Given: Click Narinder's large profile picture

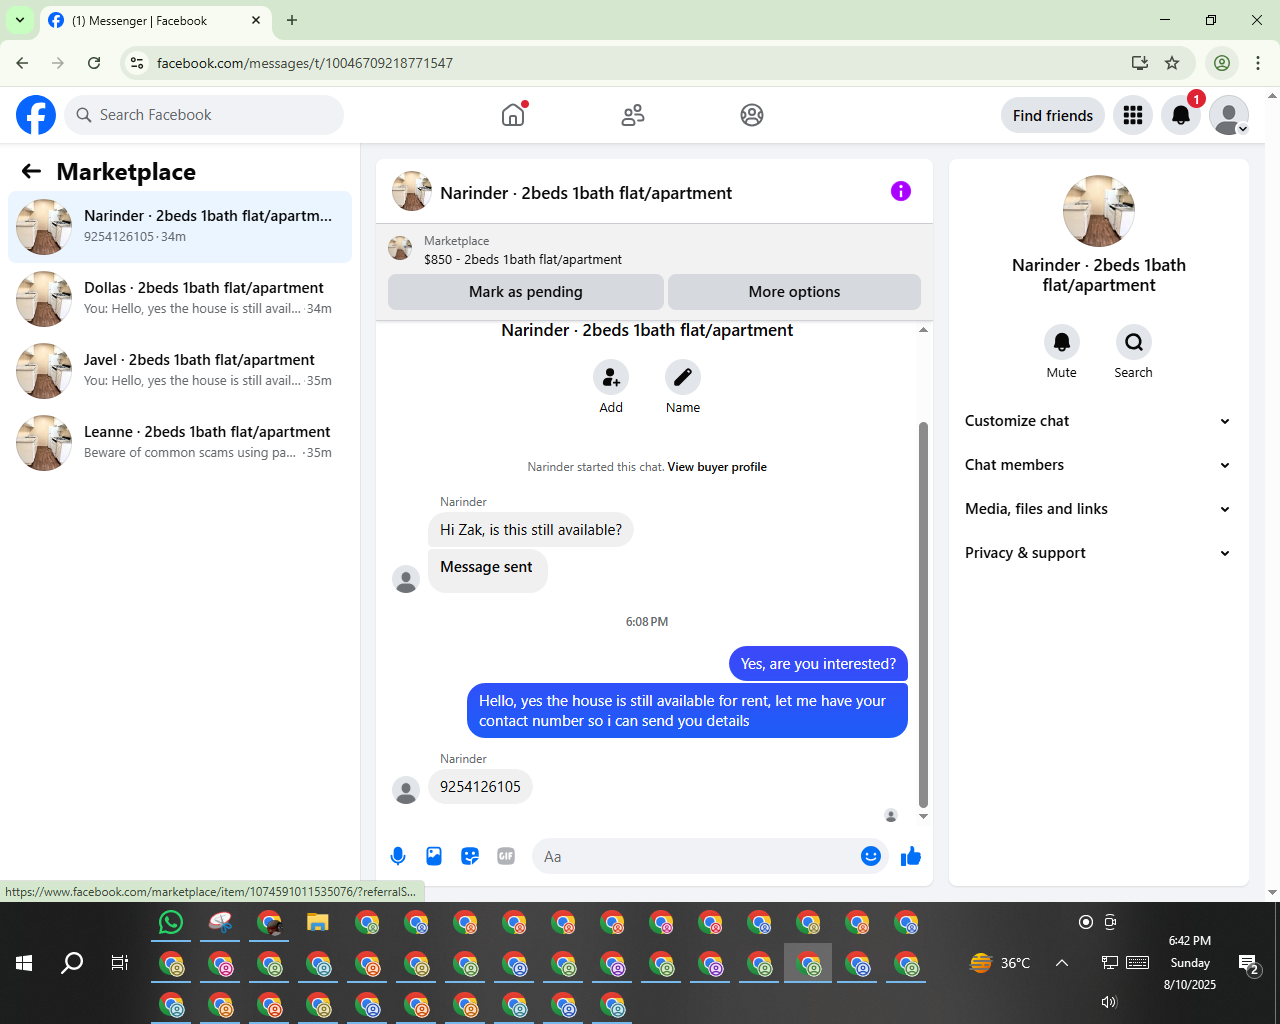Looking at the screenshot, I should [x=1099, y=211].
